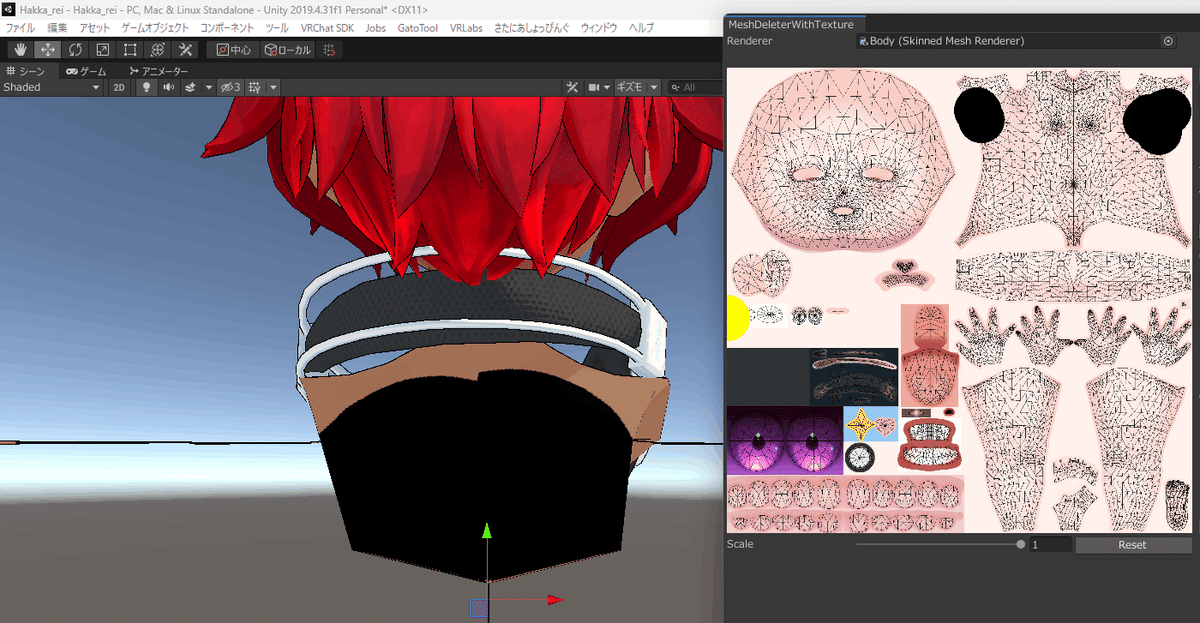Screen dimensions: 1200x623
Task: Open VRChat SDK menu
Action: (328, 28)
